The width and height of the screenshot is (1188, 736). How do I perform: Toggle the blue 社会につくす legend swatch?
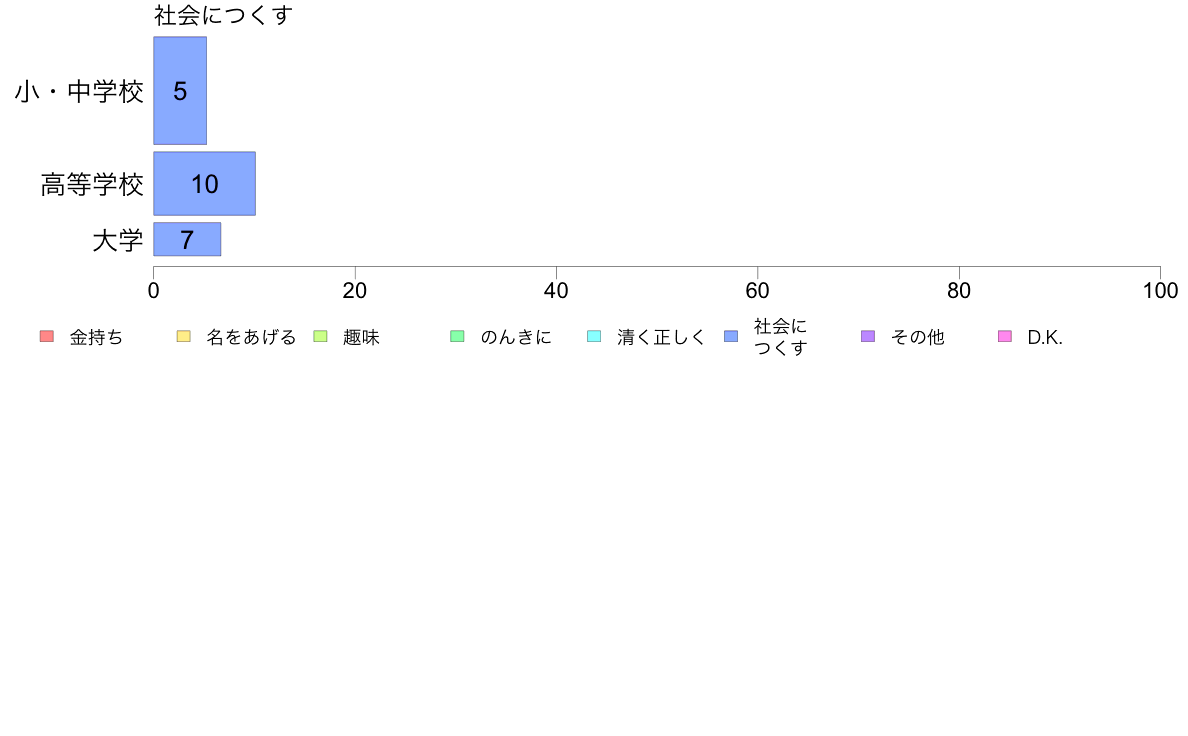[x=731, y=337]
